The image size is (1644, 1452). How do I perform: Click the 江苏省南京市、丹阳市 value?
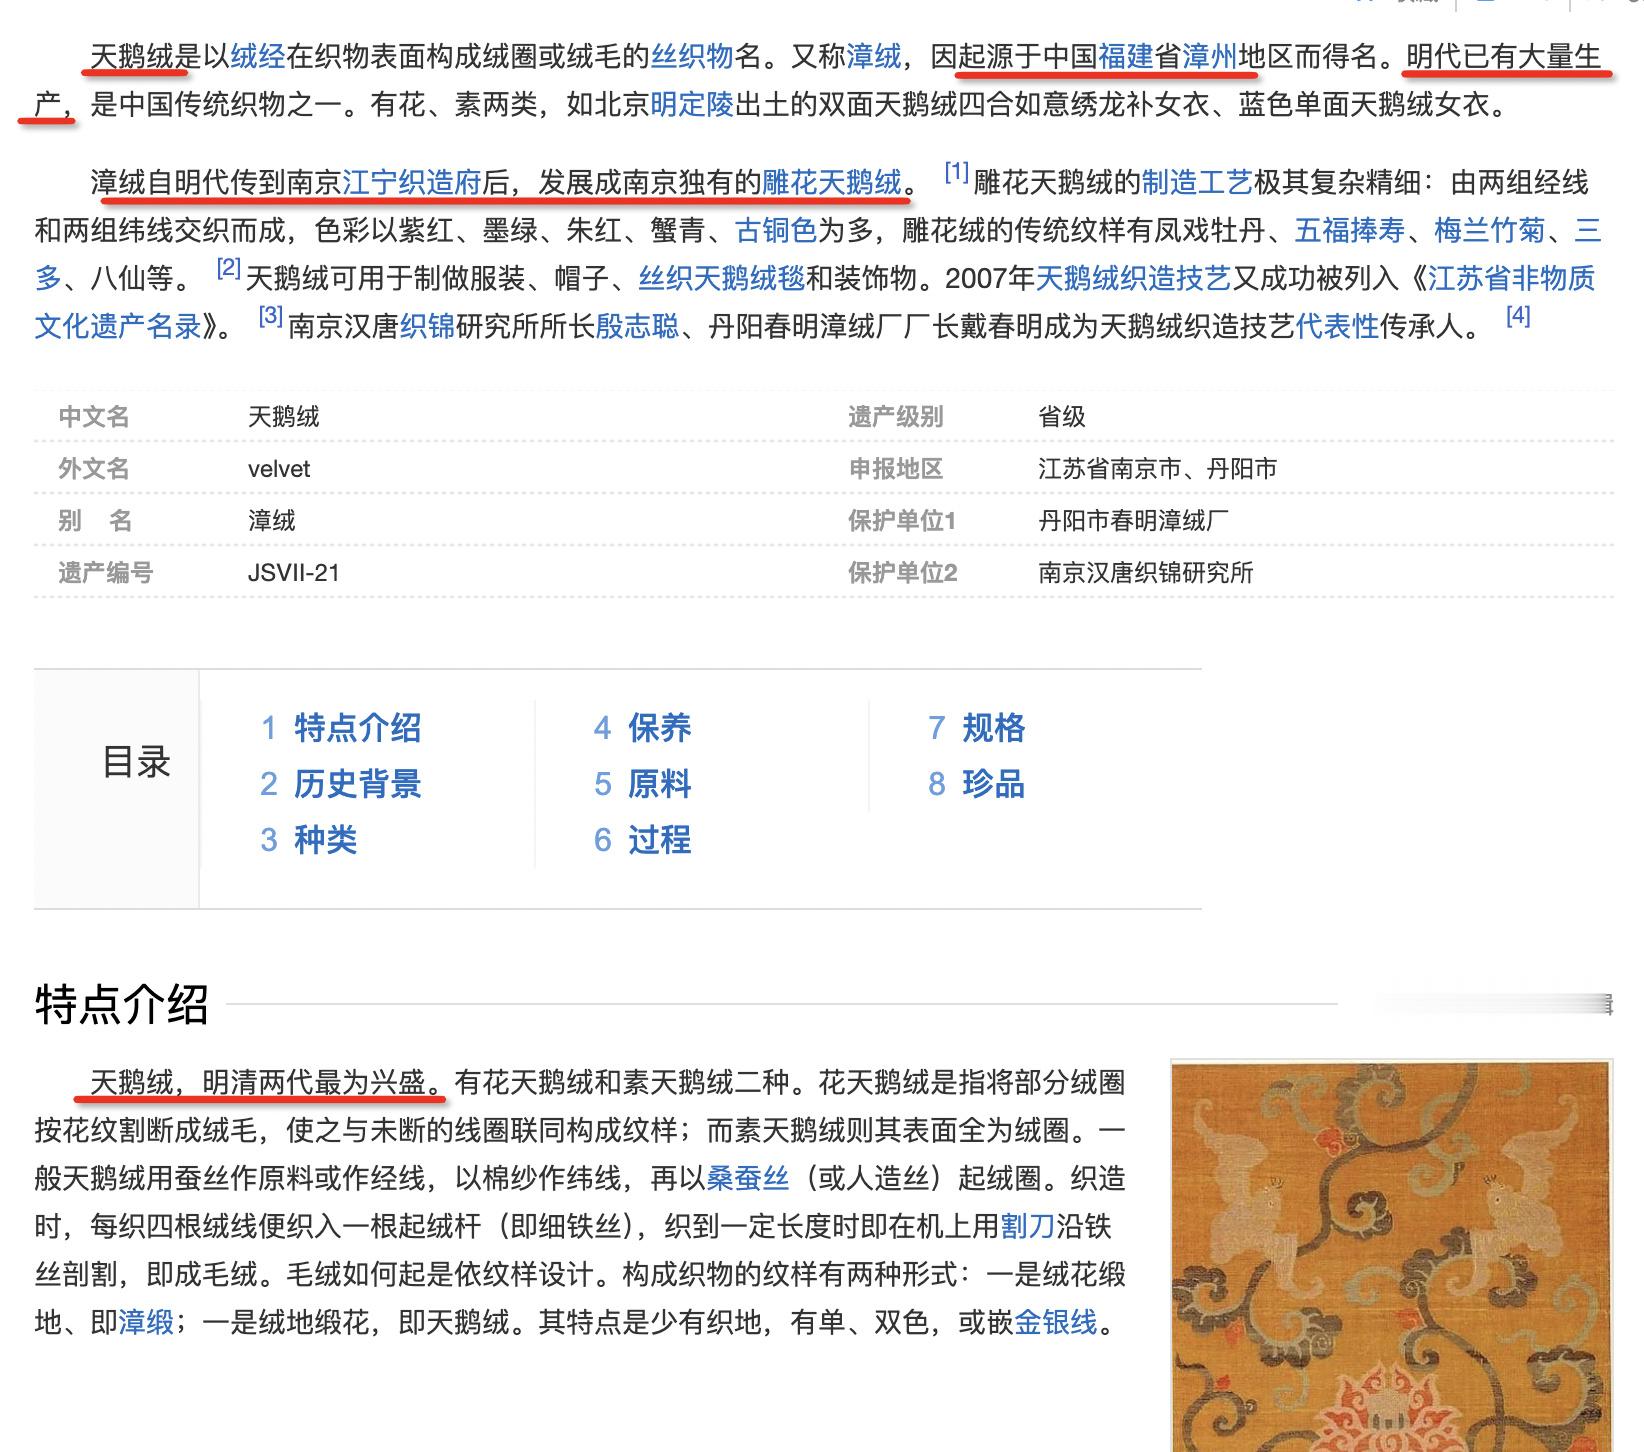pos(1158,469)
